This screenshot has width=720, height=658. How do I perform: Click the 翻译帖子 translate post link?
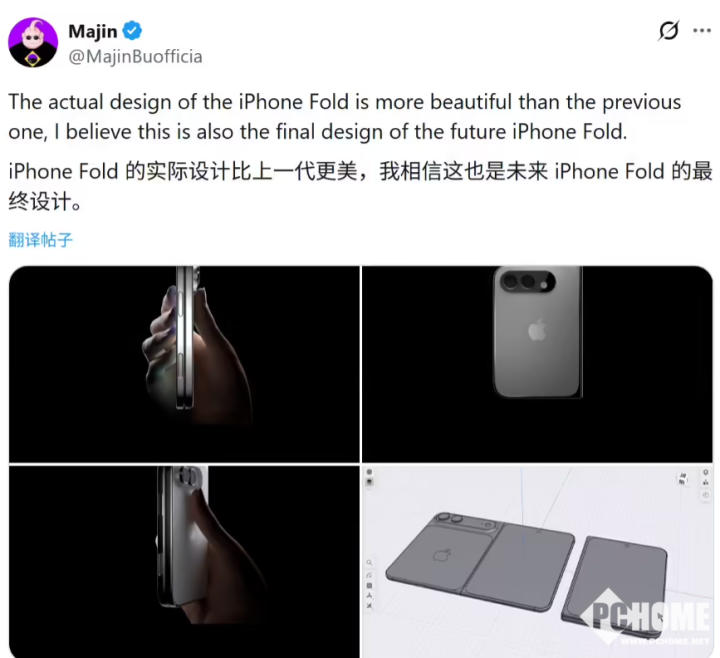(40, 240)
